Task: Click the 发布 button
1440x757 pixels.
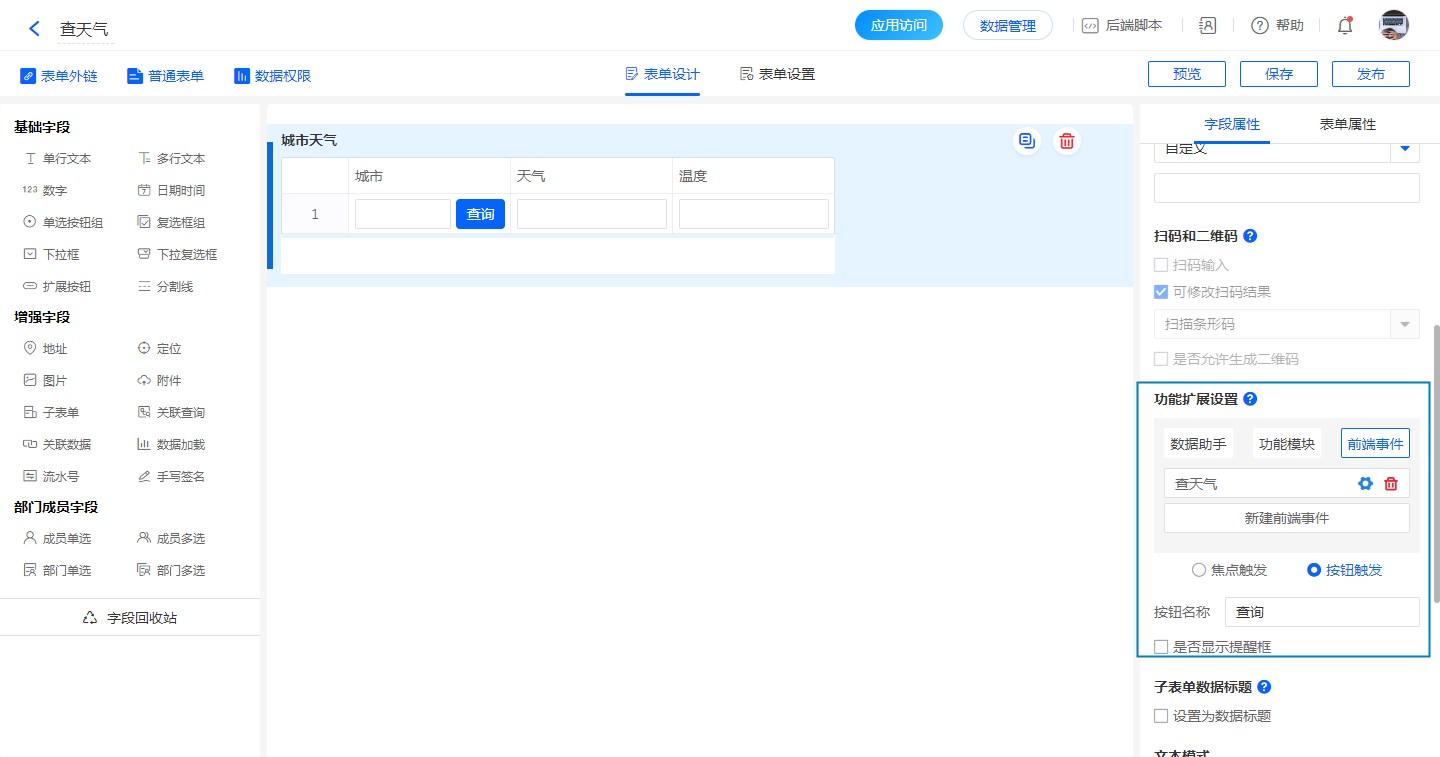Action: (1371, 74)
